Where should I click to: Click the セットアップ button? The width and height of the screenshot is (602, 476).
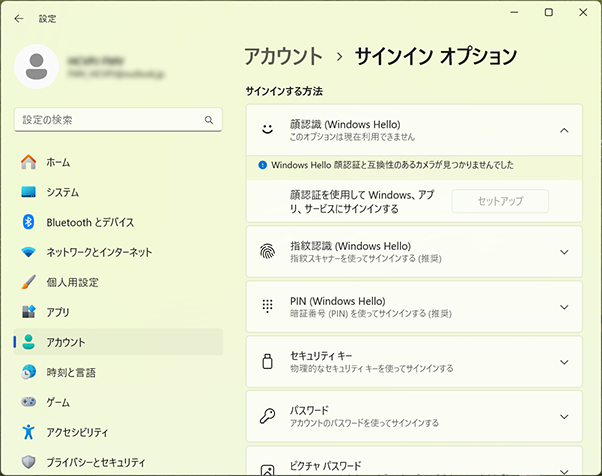500,201
